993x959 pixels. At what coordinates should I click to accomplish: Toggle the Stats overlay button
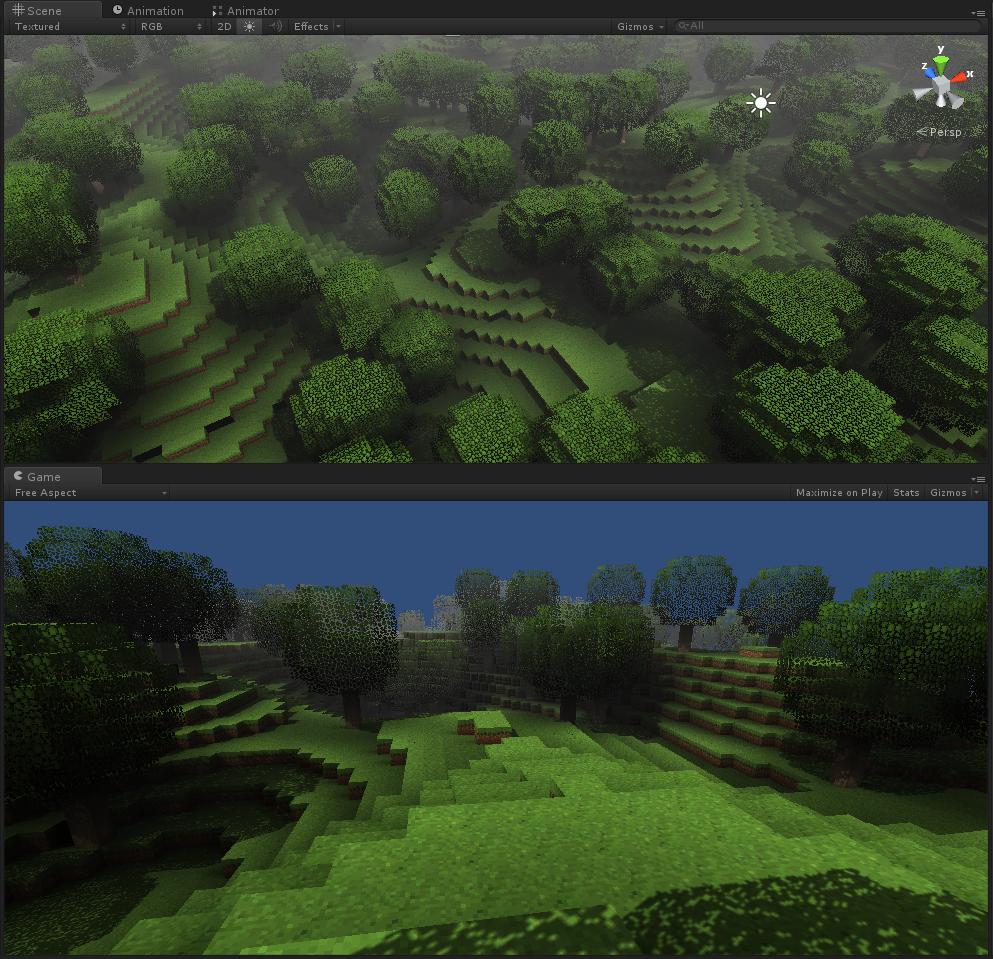906,493
